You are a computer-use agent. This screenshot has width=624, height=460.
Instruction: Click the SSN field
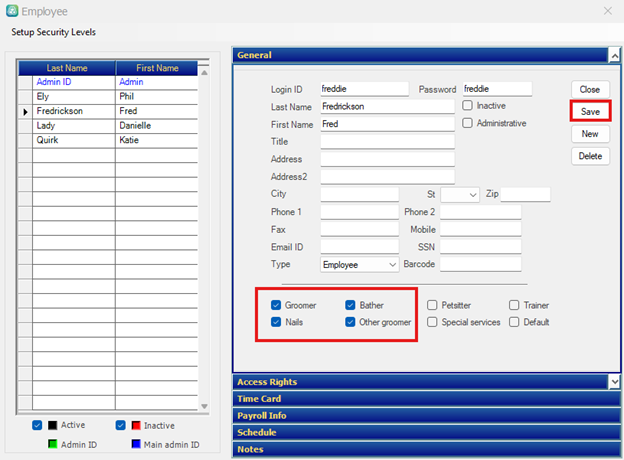coord(481,247)
